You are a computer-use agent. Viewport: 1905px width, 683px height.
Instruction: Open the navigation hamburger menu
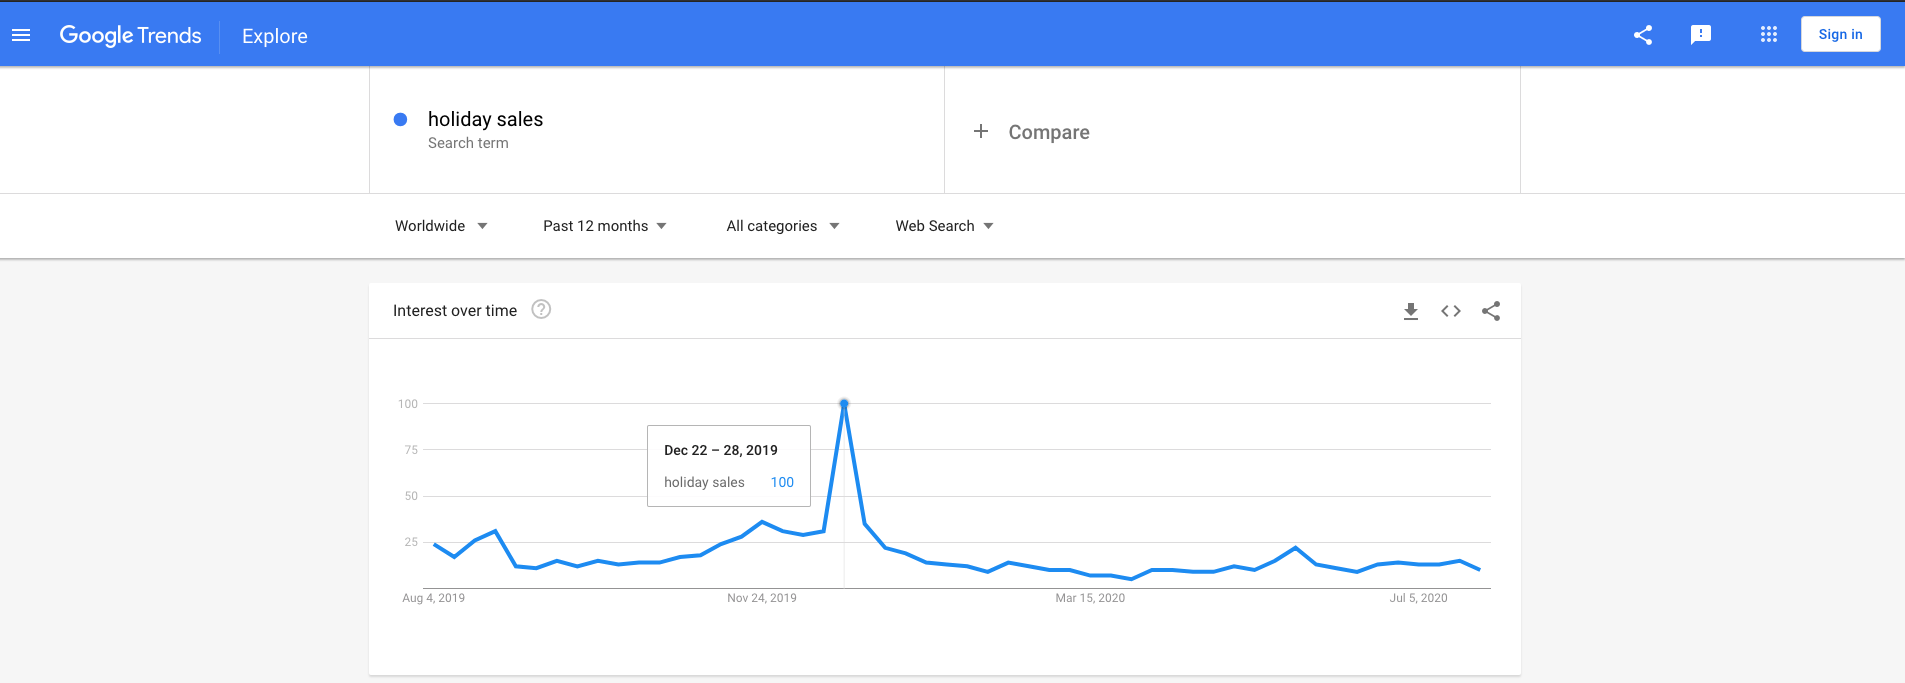point(21,33)
